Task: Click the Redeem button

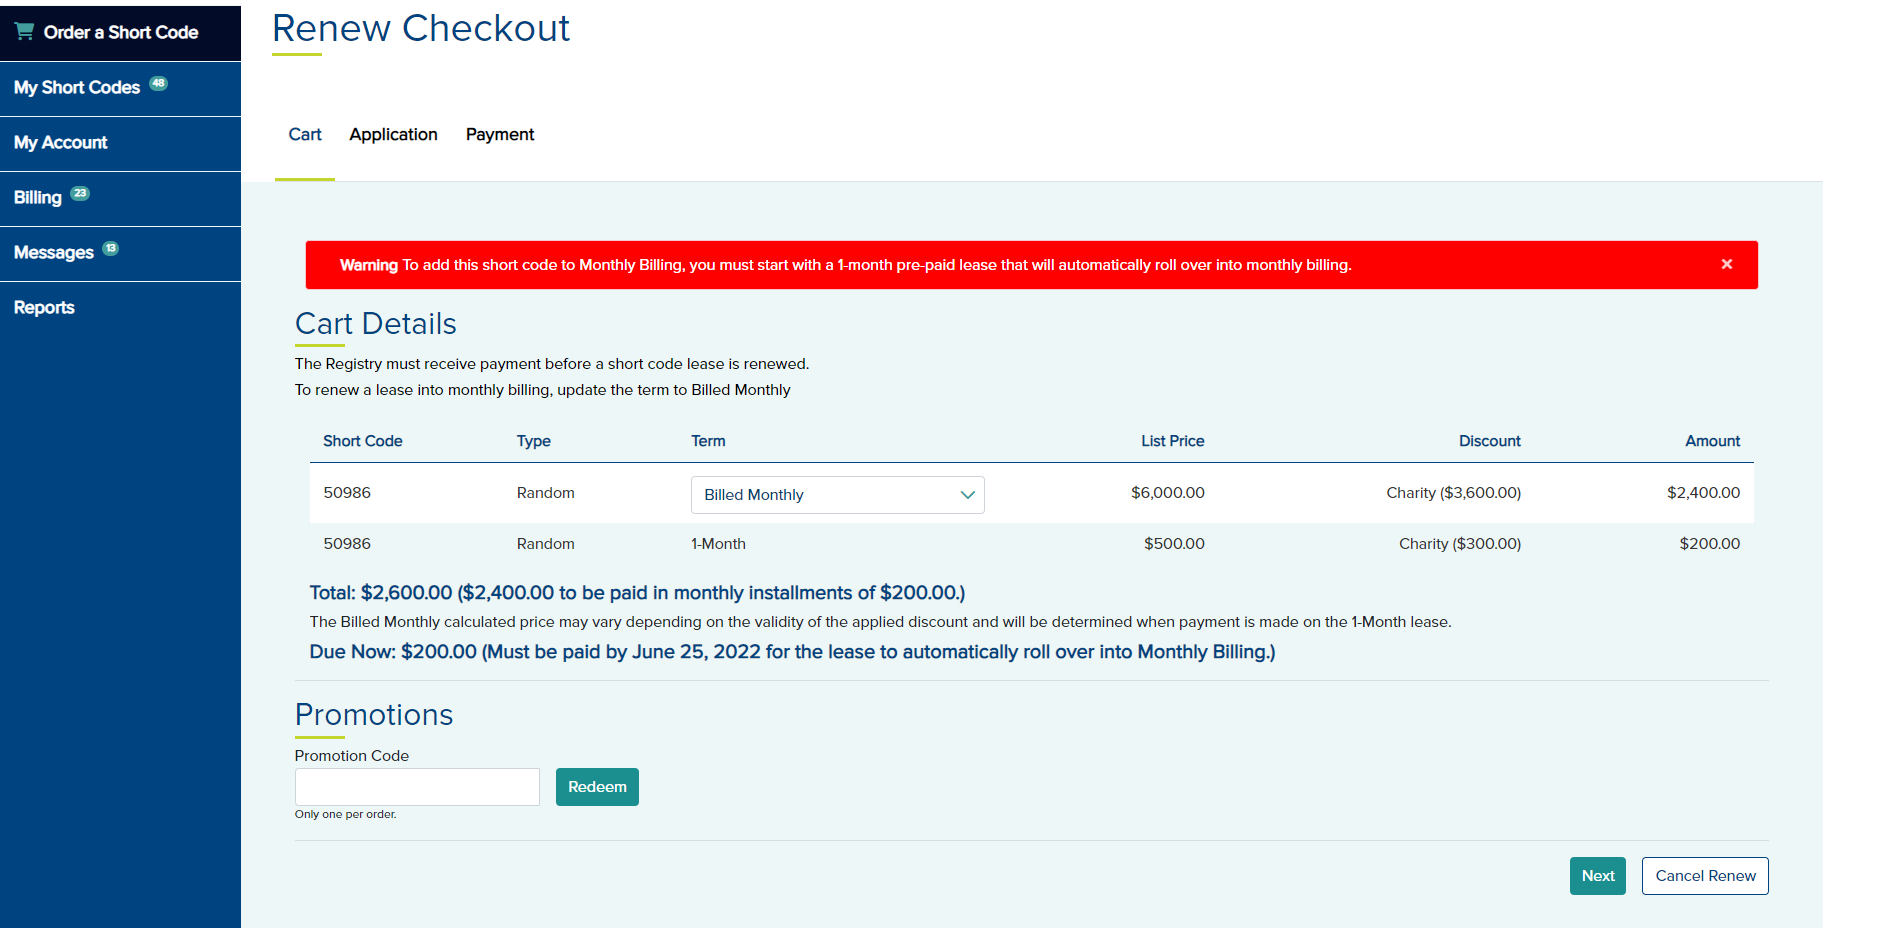Action: click(597, 787)
